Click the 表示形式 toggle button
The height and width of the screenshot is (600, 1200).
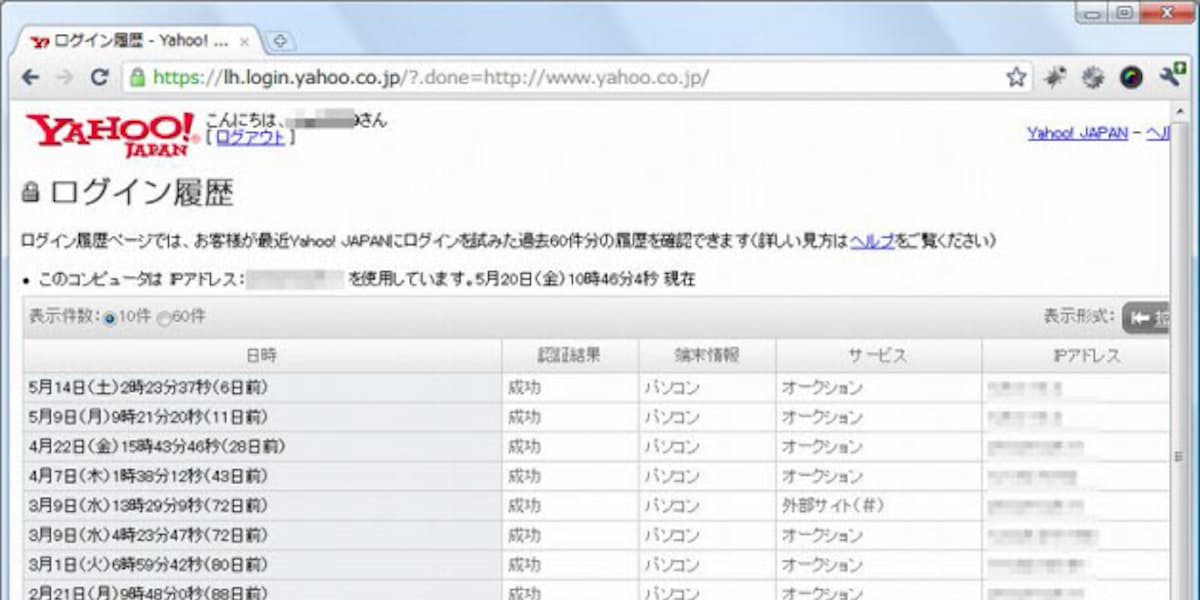(x=1146, y=317)
